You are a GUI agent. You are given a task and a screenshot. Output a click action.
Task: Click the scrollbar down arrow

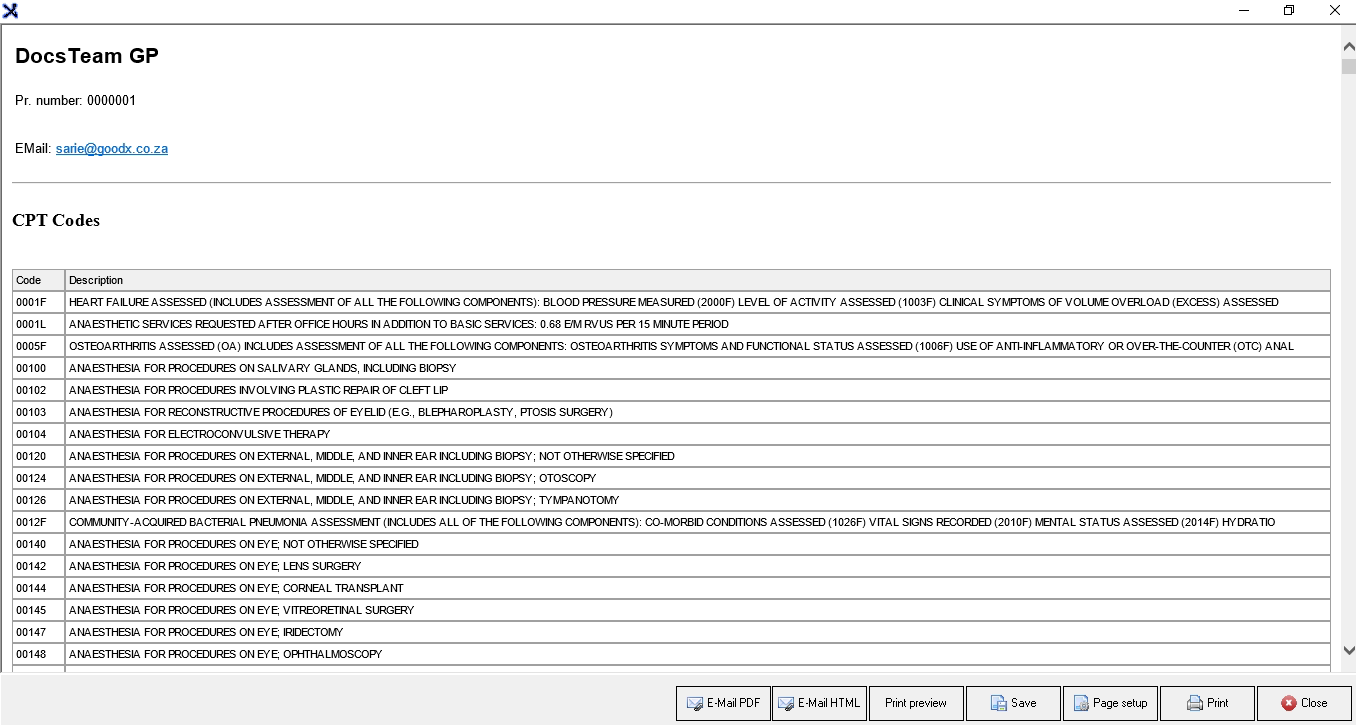coord(1348,651)
